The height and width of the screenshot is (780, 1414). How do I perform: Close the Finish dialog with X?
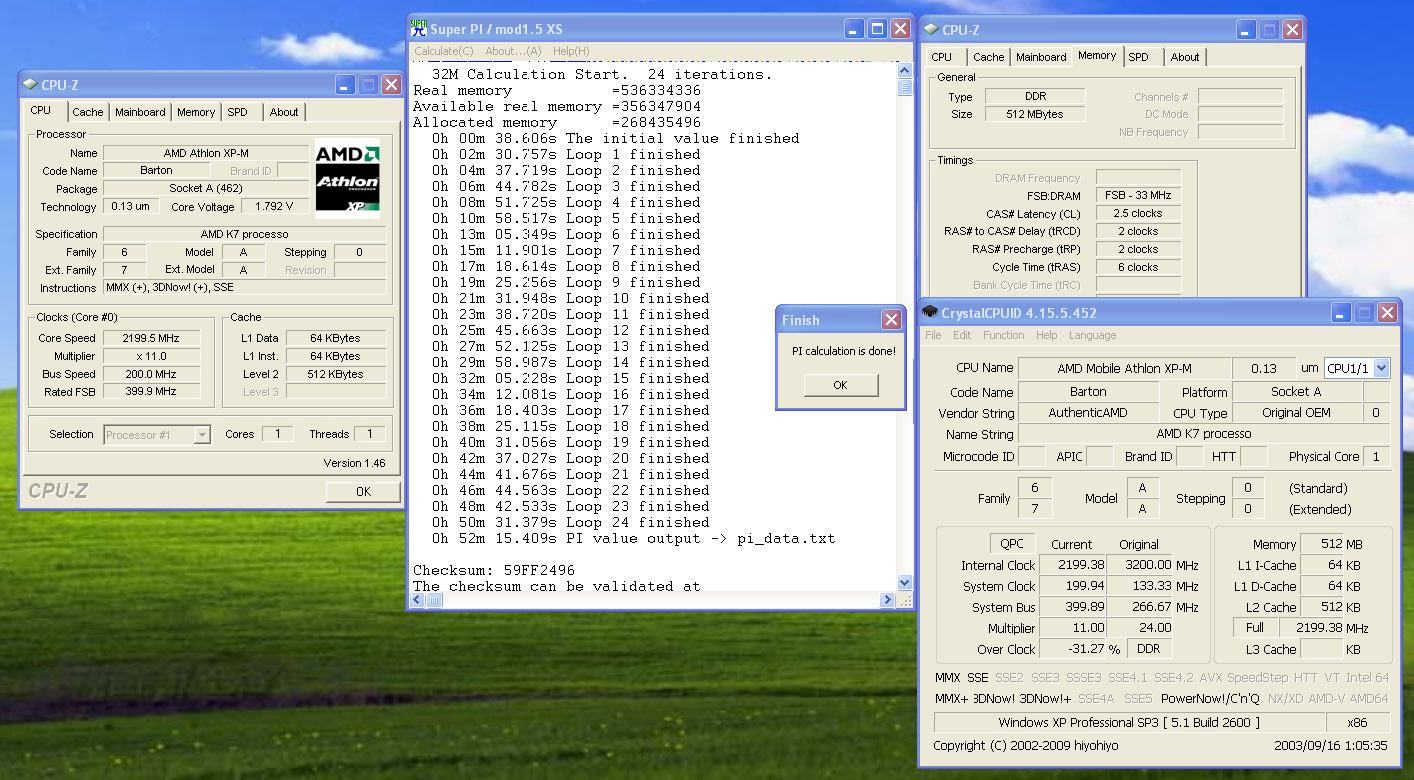(x=891, y=320)
